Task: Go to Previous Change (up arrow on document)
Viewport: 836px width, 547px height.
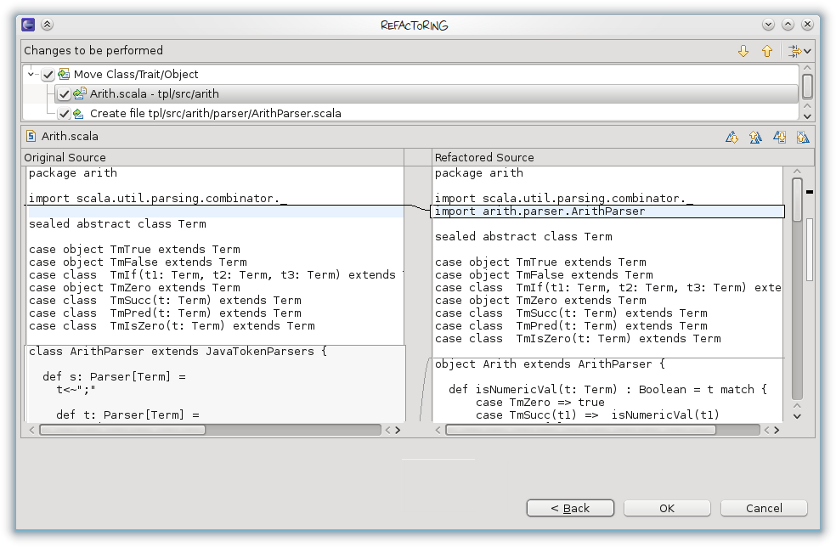Action: 803,138
